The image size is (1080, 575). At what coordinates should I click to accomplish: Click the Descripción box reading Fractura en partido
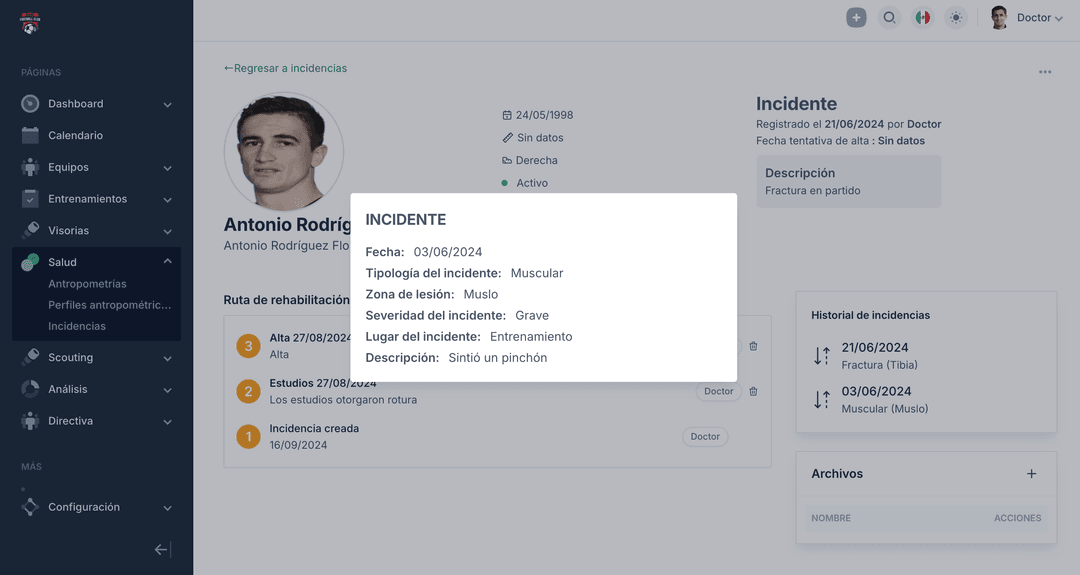[x=849, y=181]
